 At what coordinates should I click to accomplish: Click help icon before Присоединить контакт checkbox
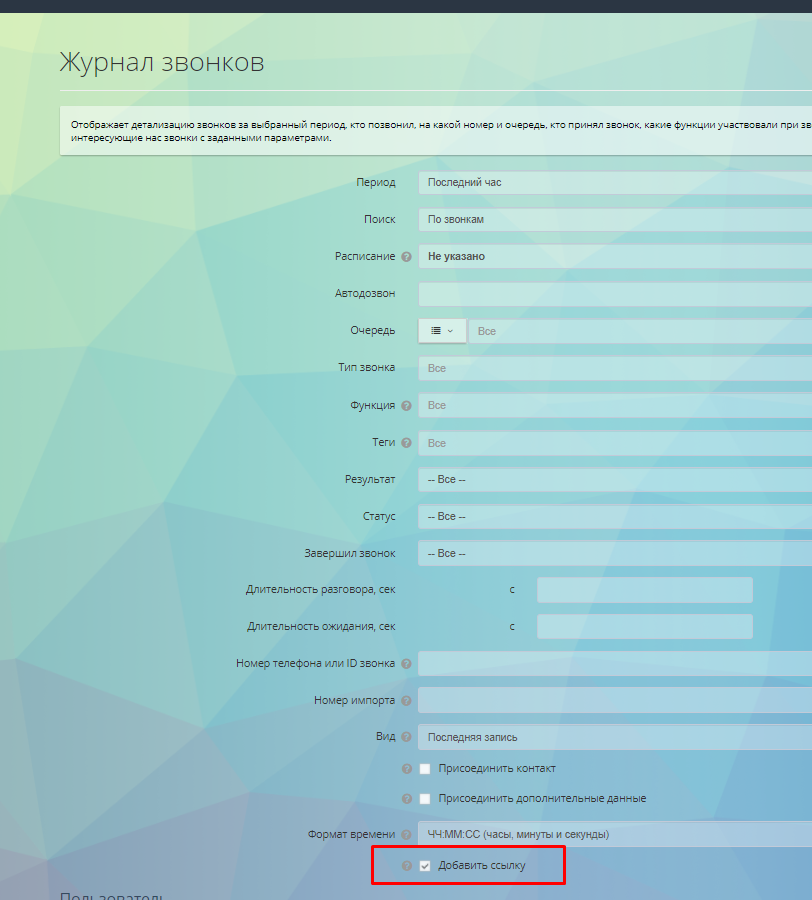coord(407,770)
